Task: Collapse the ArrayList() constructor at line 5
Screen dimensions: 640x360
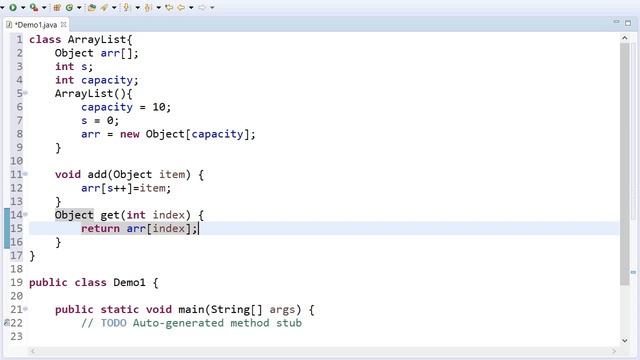Action: point(25,93)
